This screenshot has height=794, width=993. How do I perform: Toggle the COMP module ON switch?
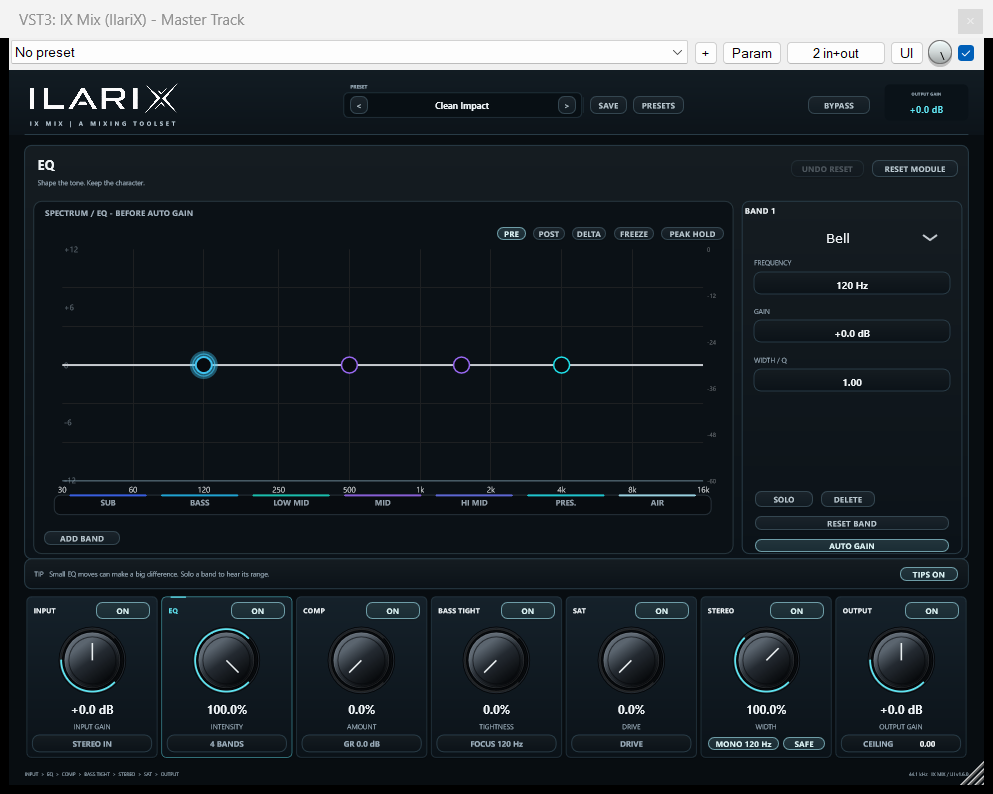click(393, 611)
